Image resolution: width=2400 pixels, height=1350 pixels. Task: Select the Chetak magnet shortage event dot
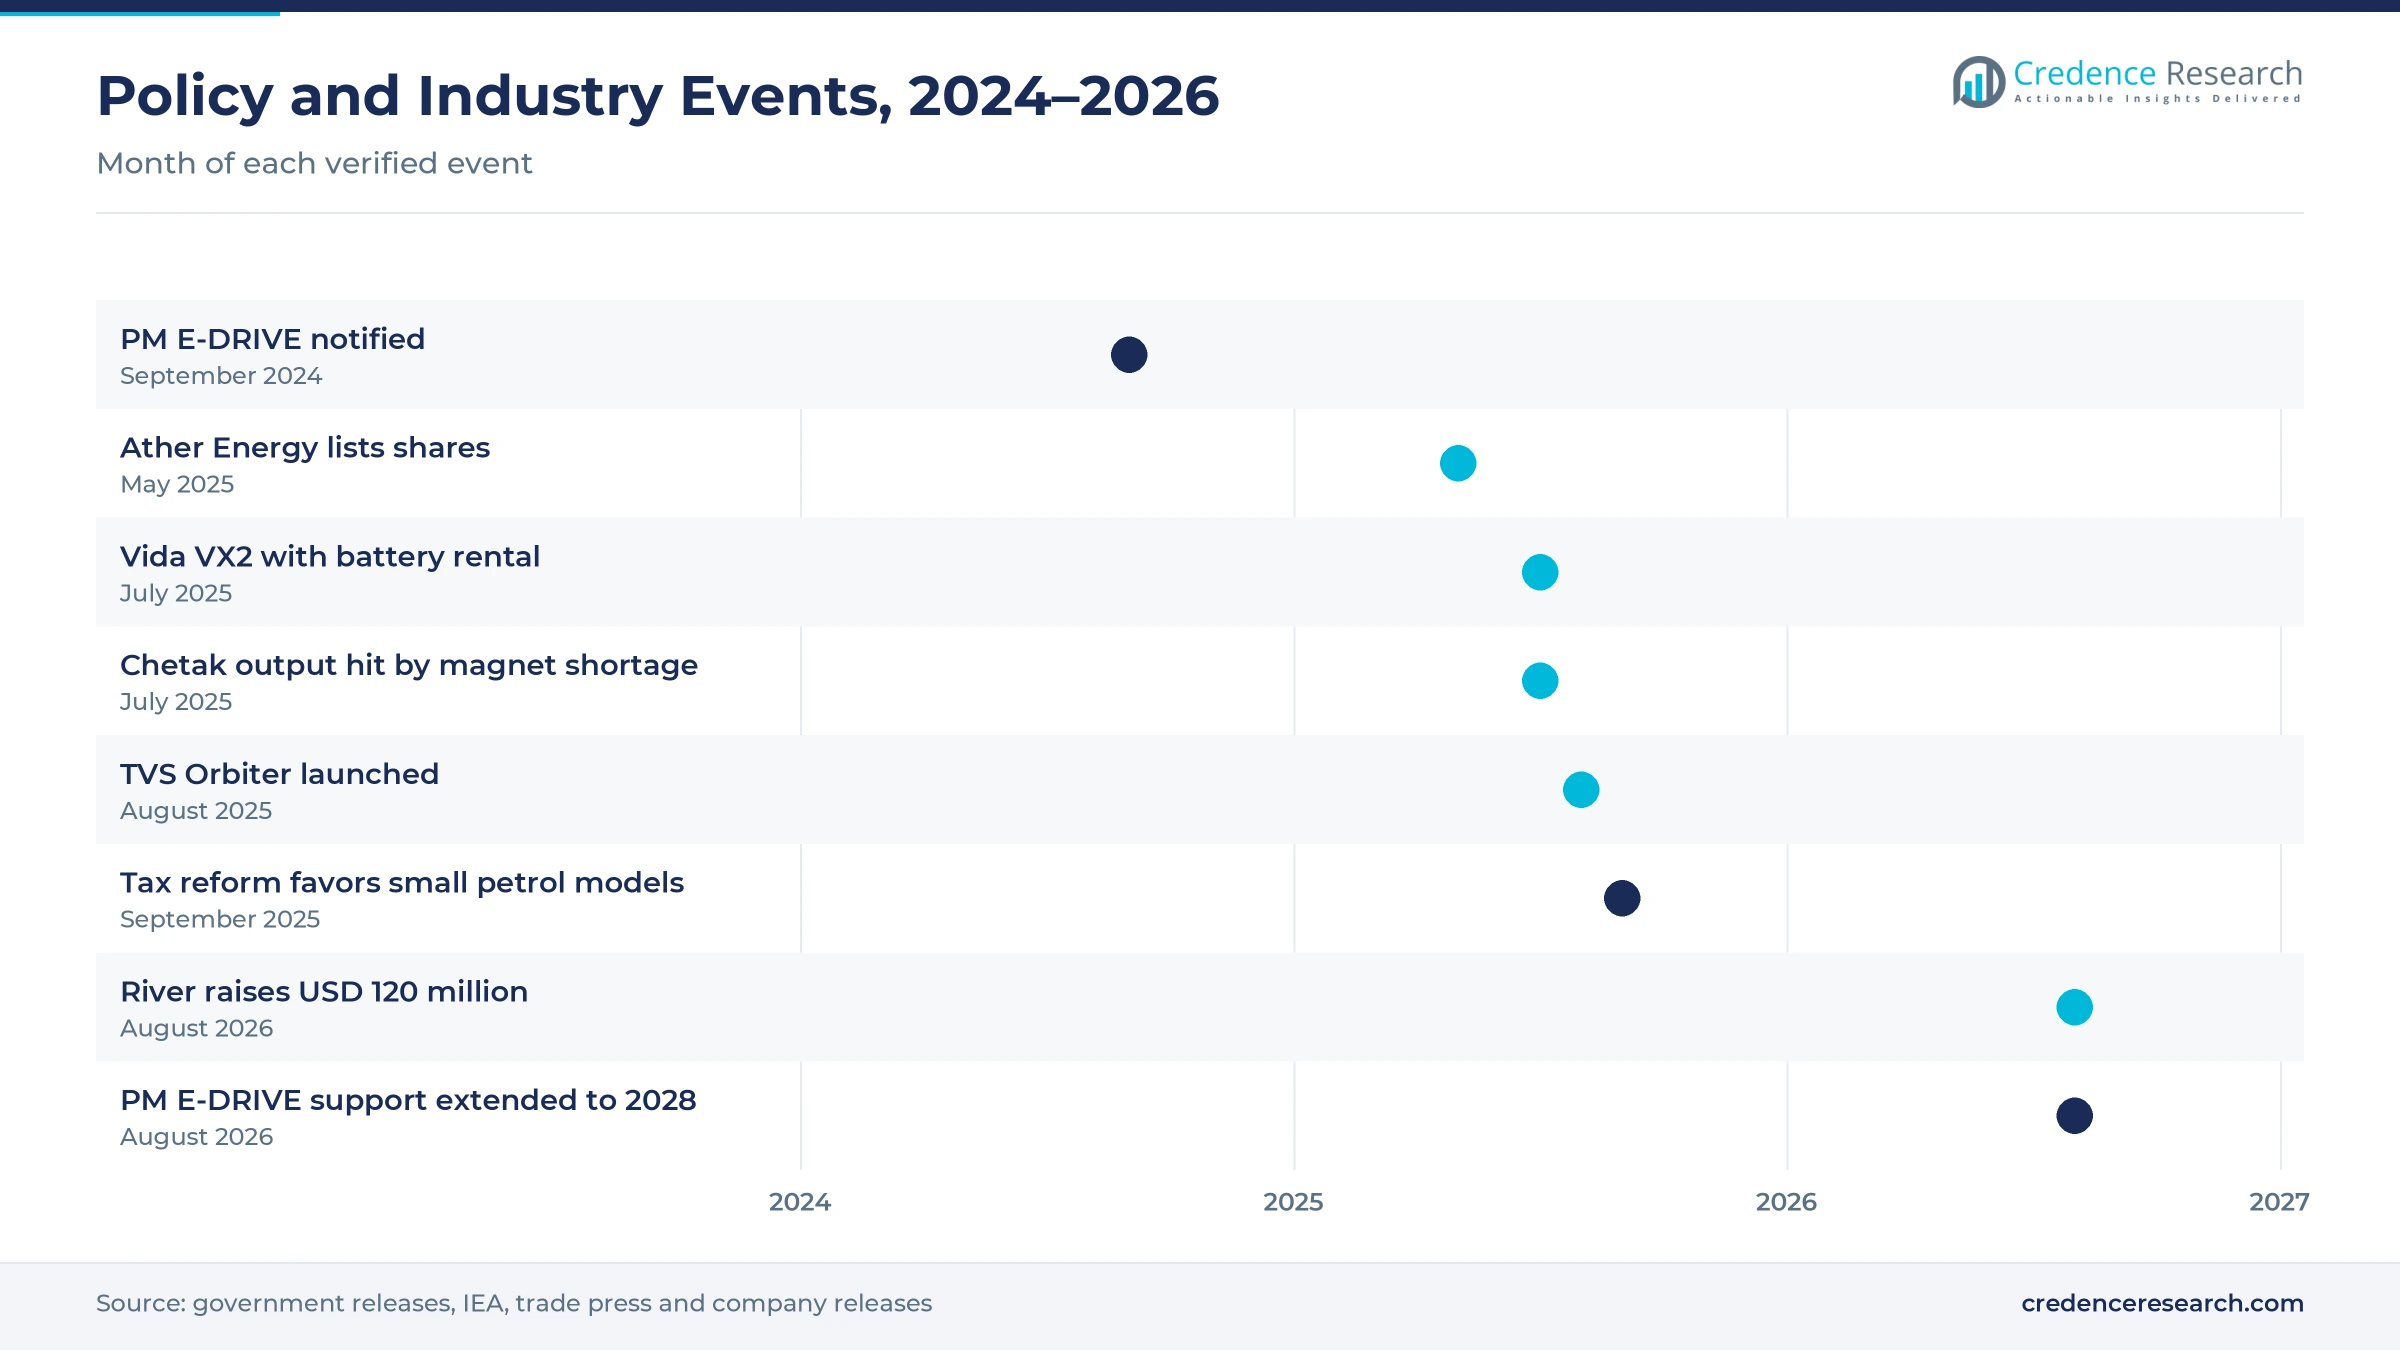click(1540, 681)
